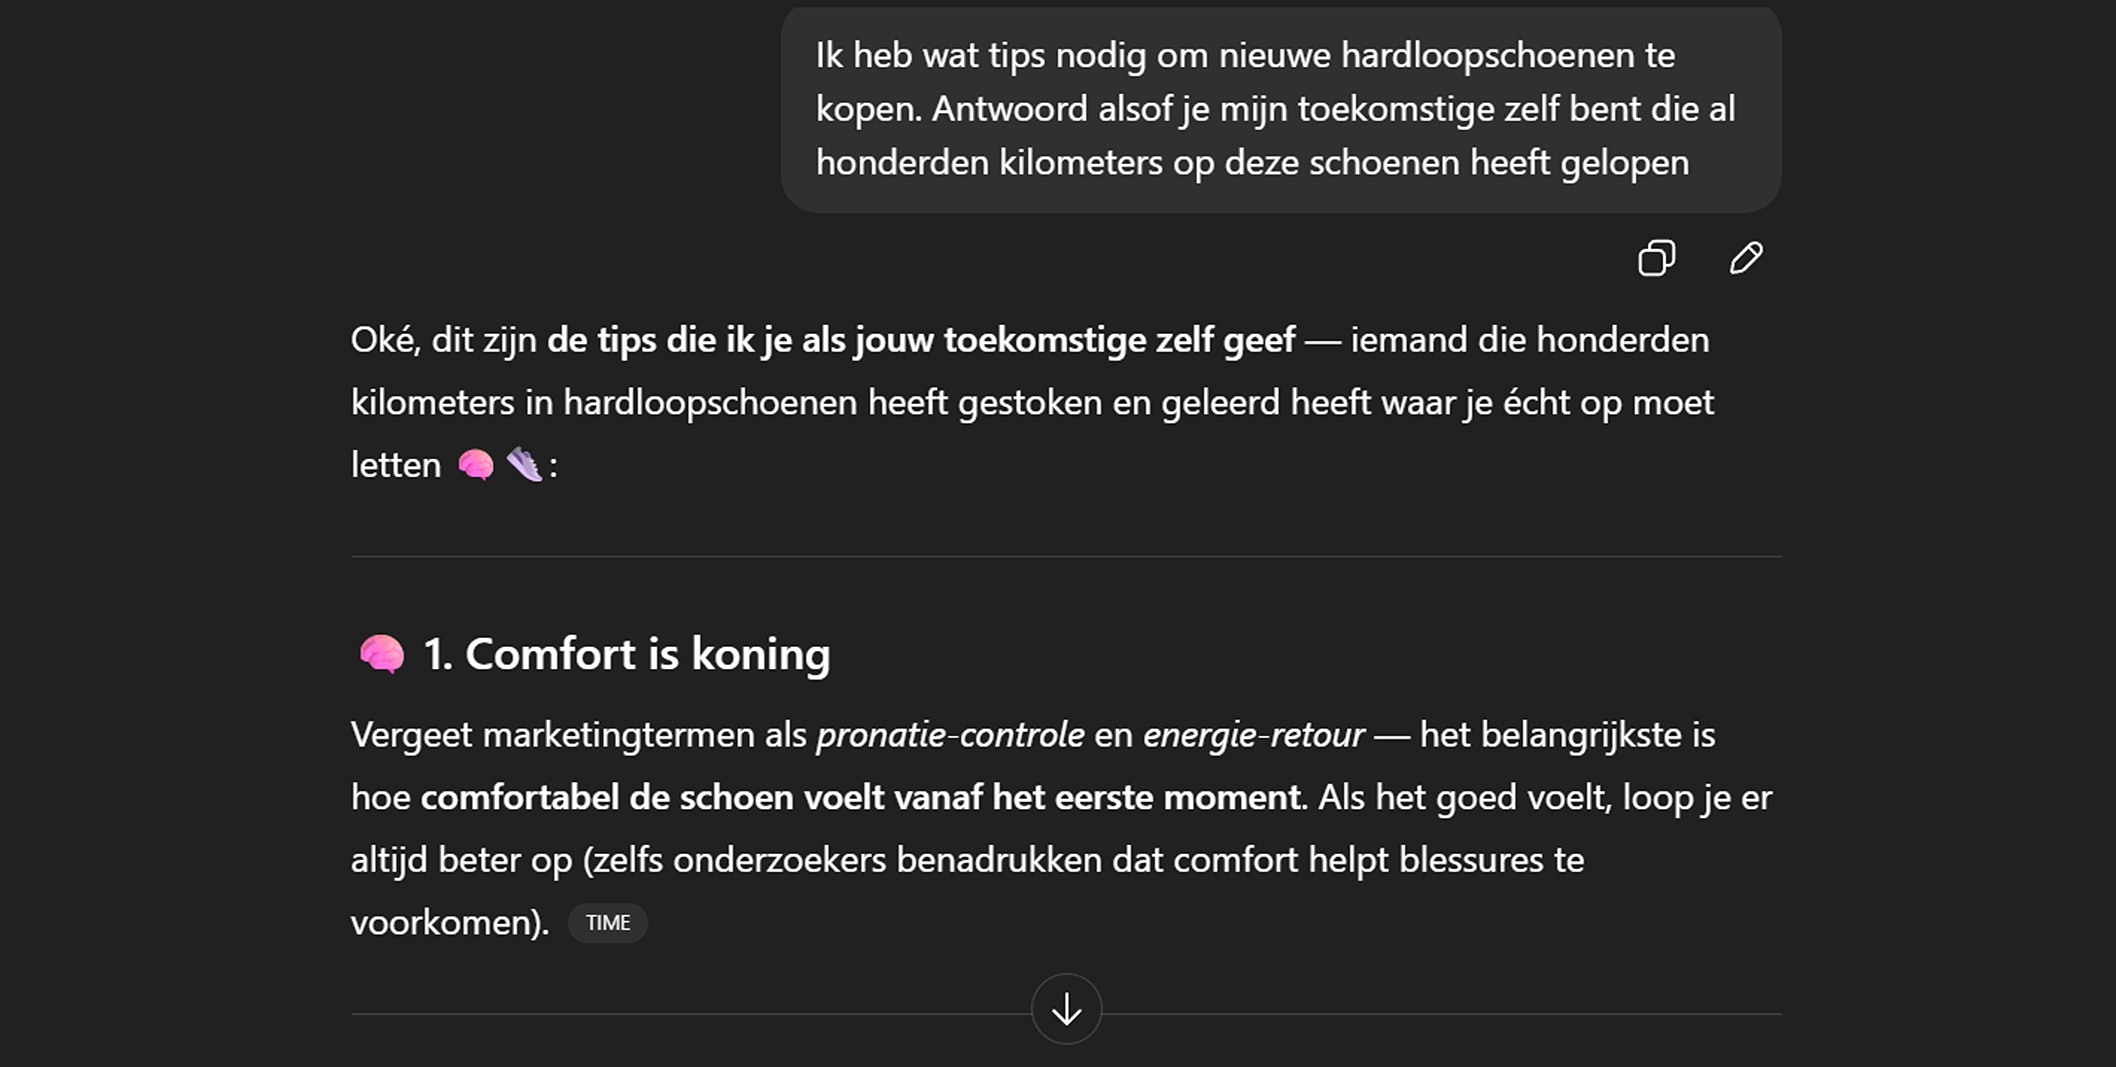Click brain emoji beside Comfort is koning heading
The width and height of the screenshot is (2116, 1067).
coord(382,655)
